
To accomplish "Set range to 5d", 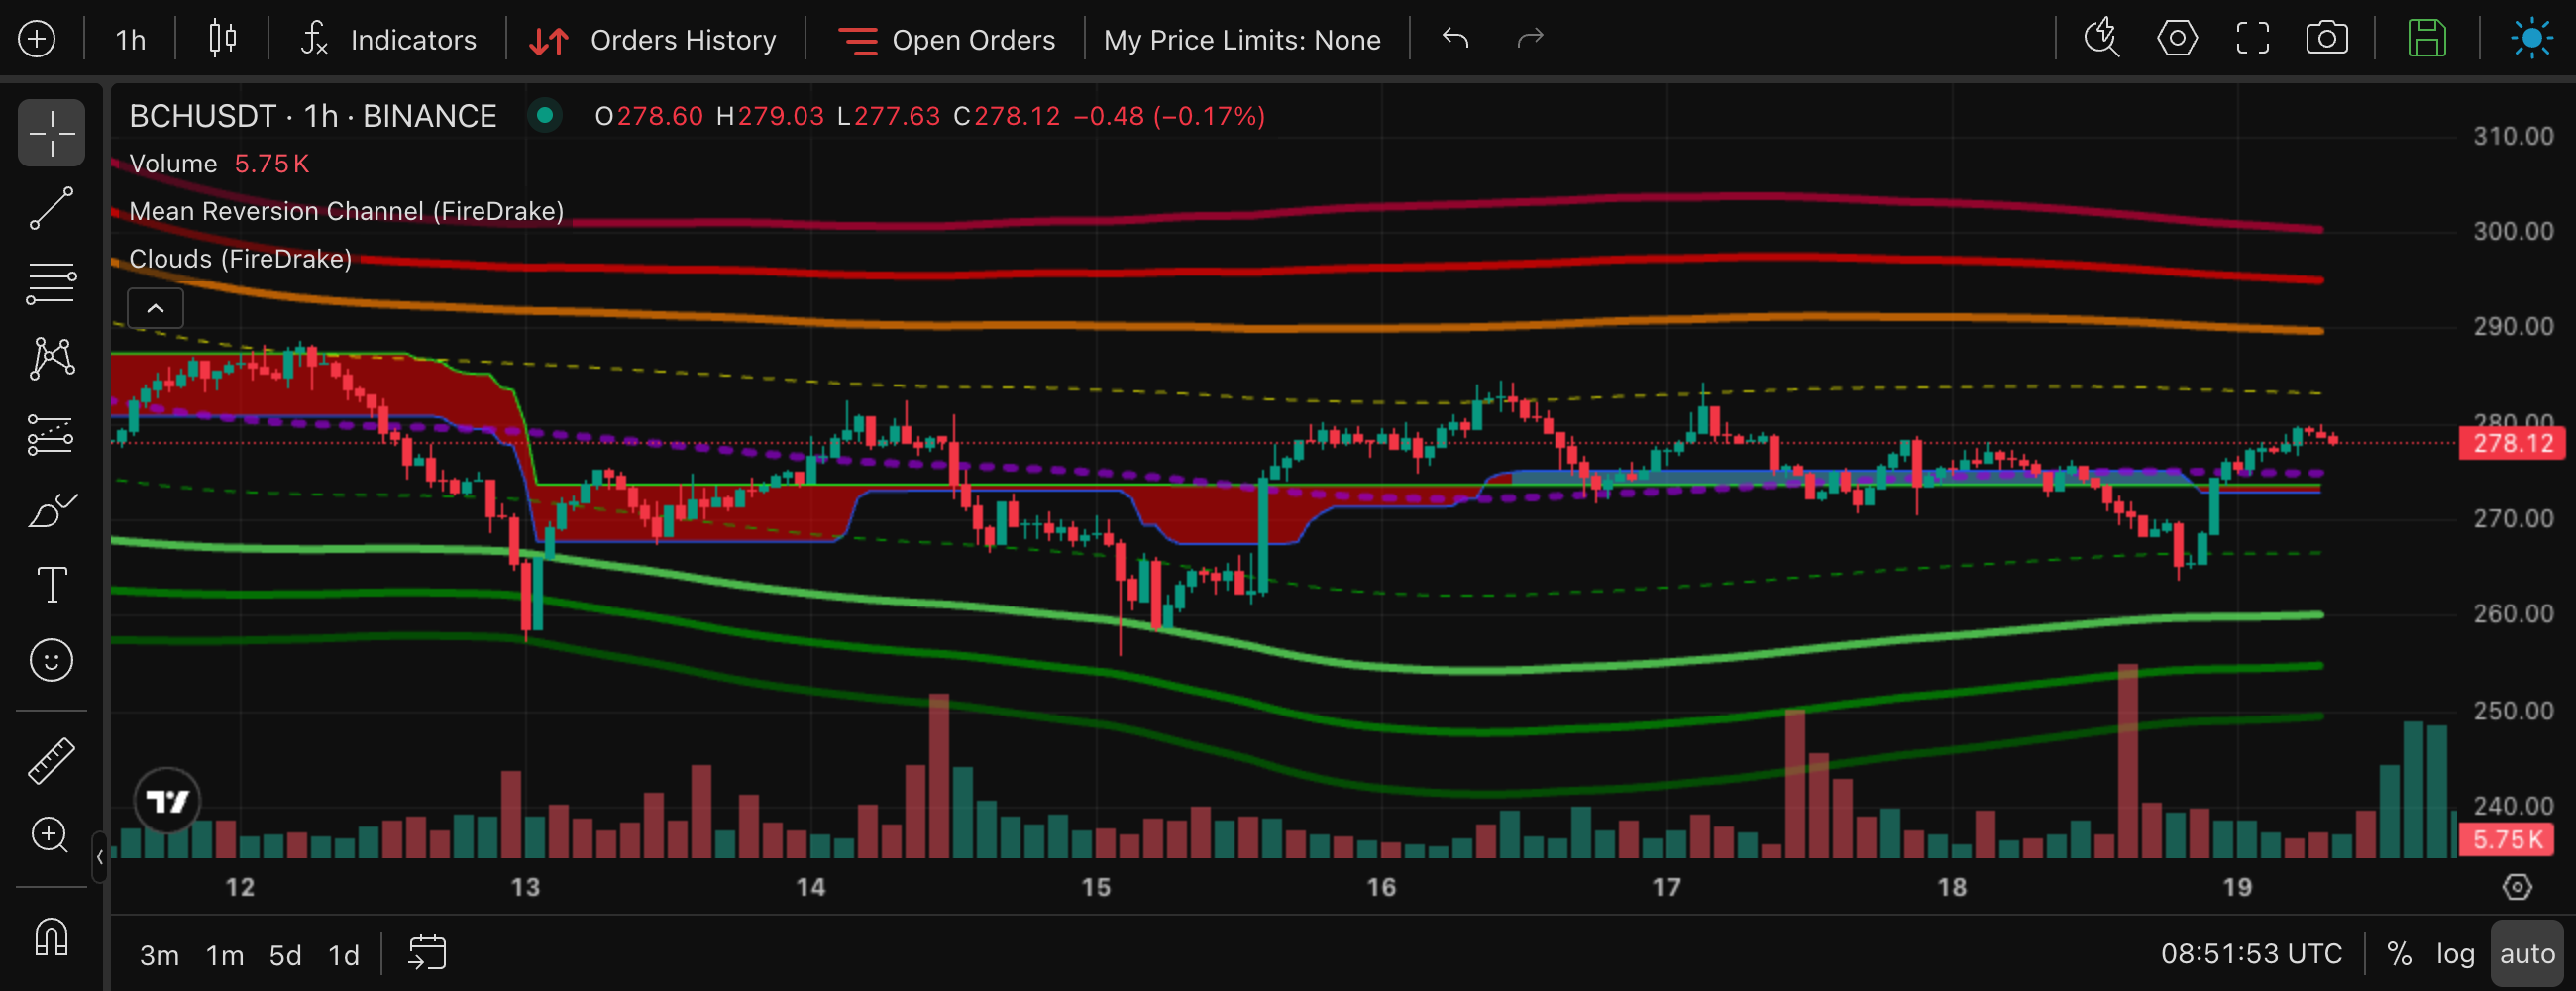I will pyautogui.click(x=285, y=956).
